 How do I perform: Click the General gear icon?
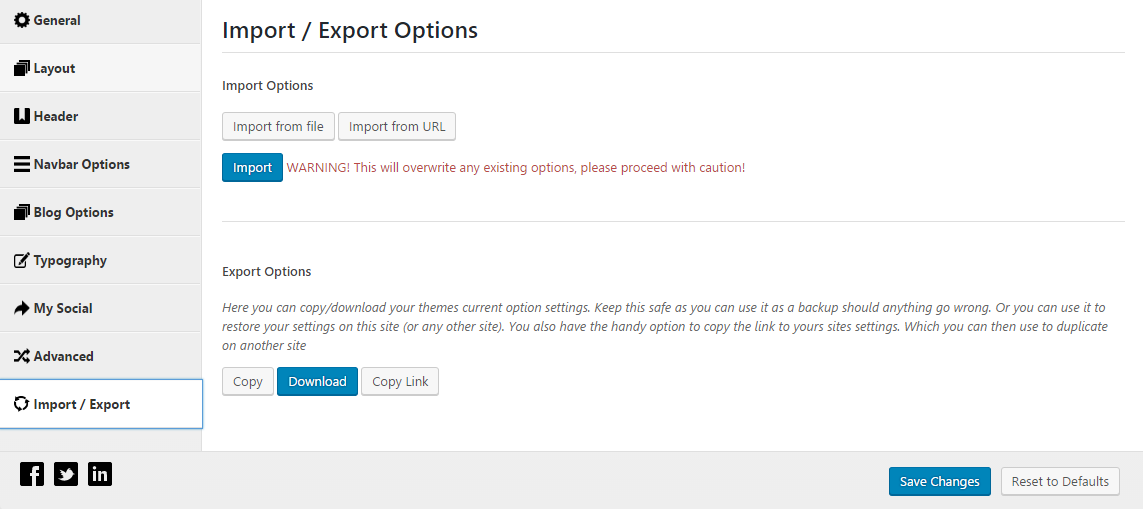tap(21, 20)
